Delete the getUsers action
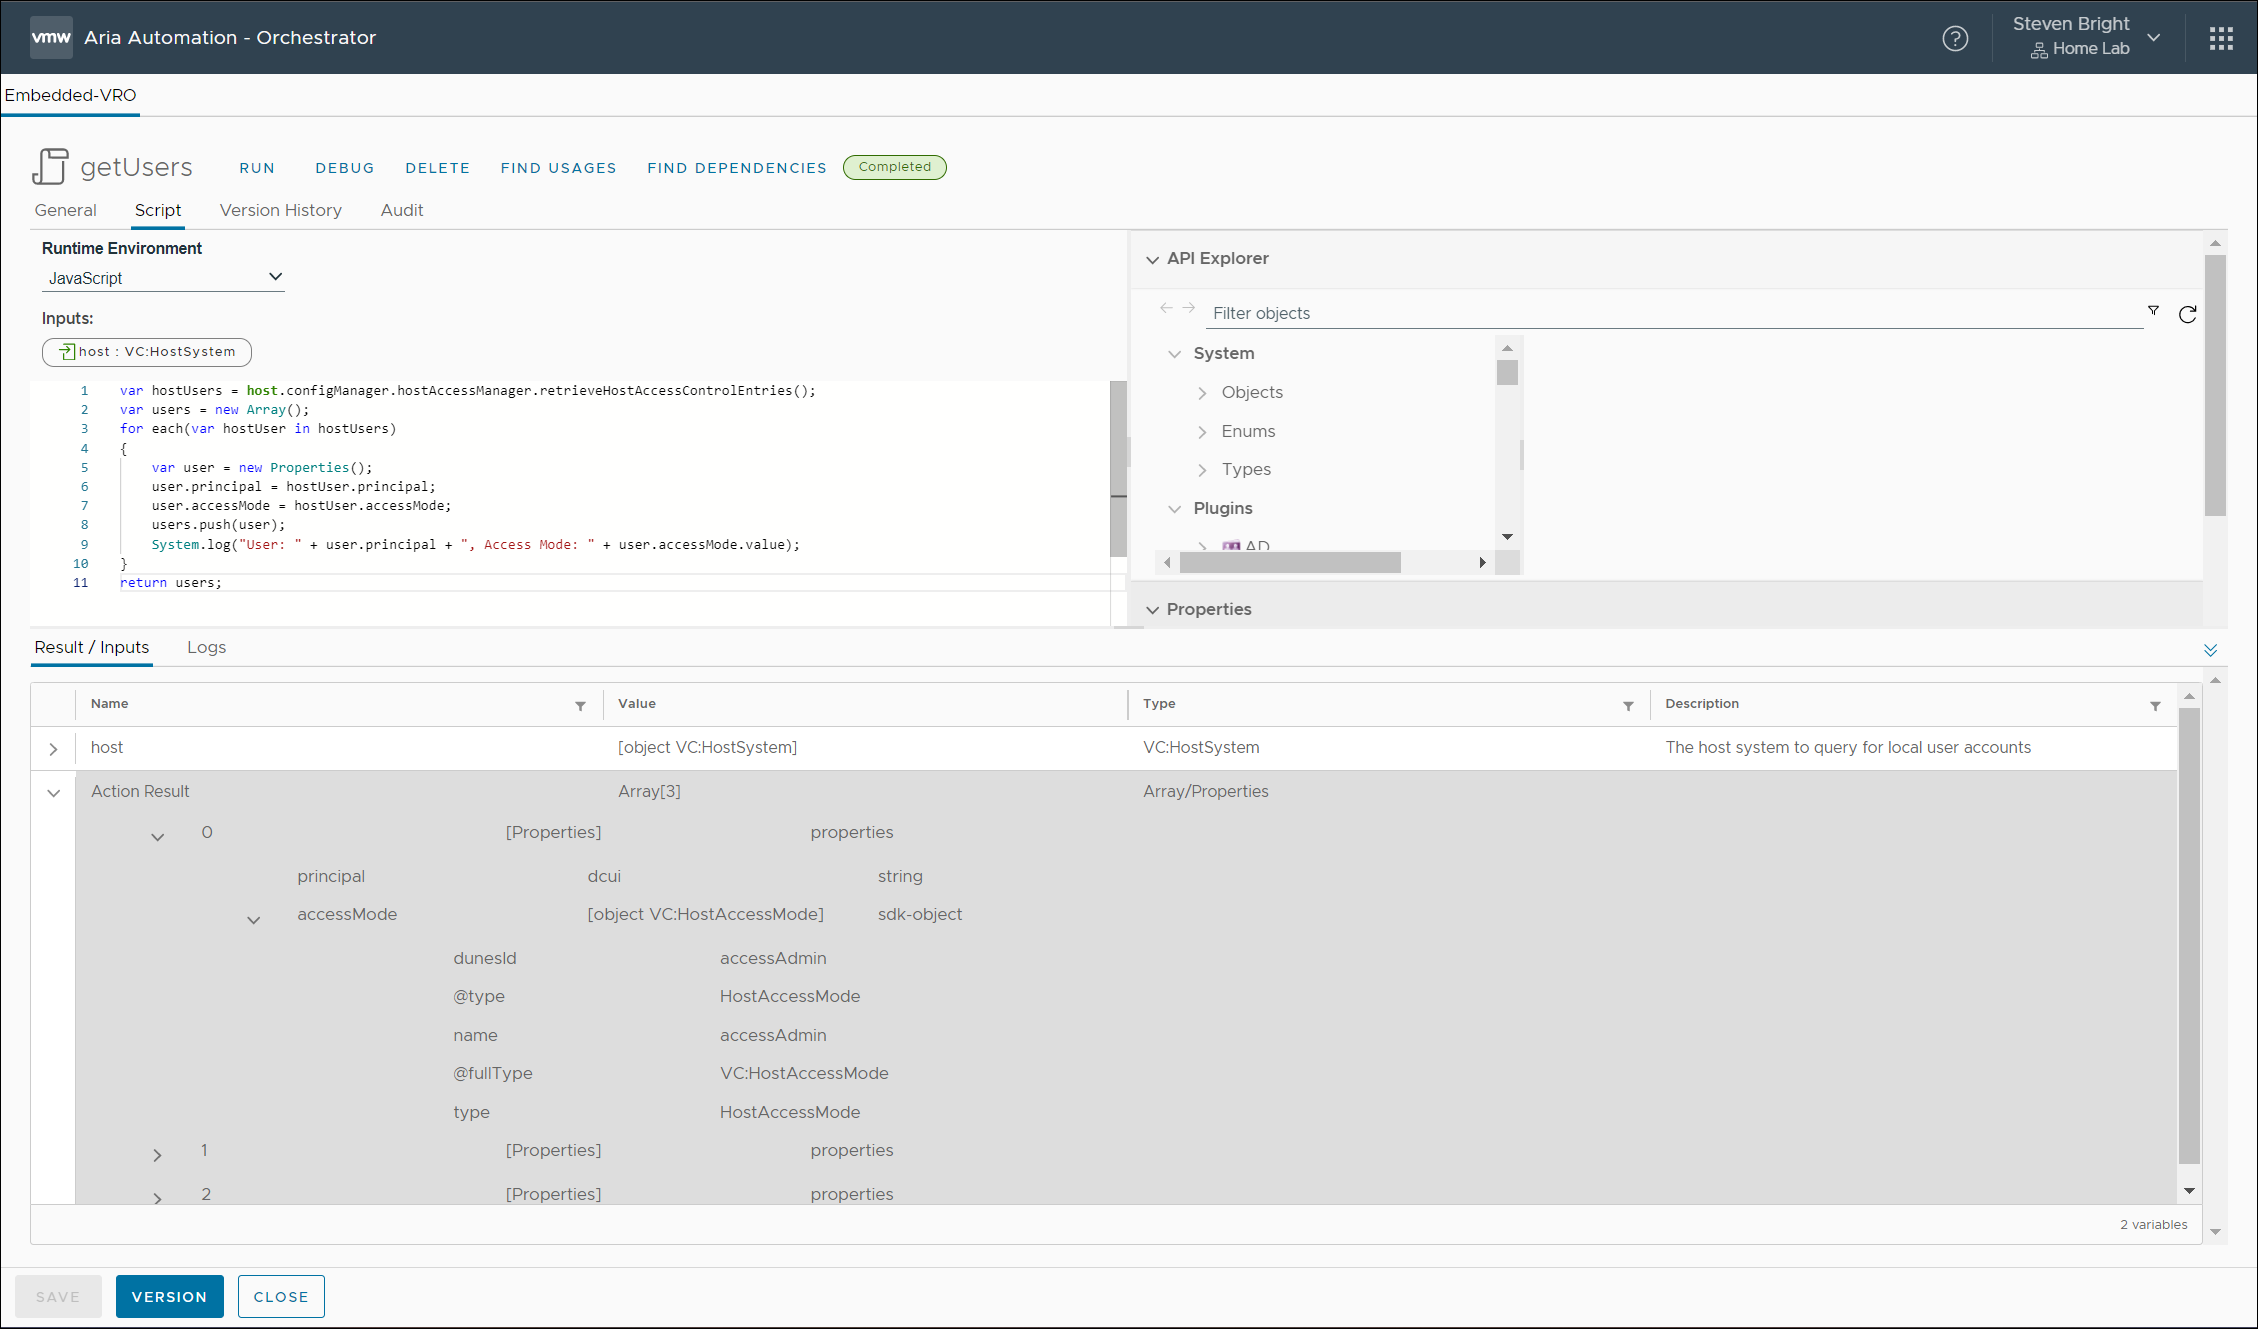The image size is (2258, 1329). [438, 168]
